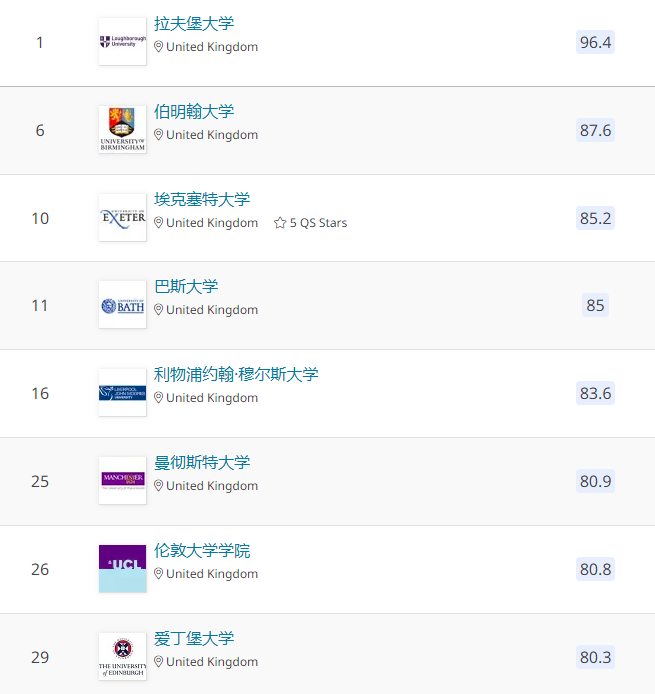Open 利物浦约翰·穆尔斯大学 link
Screen dimensions: 655x694
(236, 375)
